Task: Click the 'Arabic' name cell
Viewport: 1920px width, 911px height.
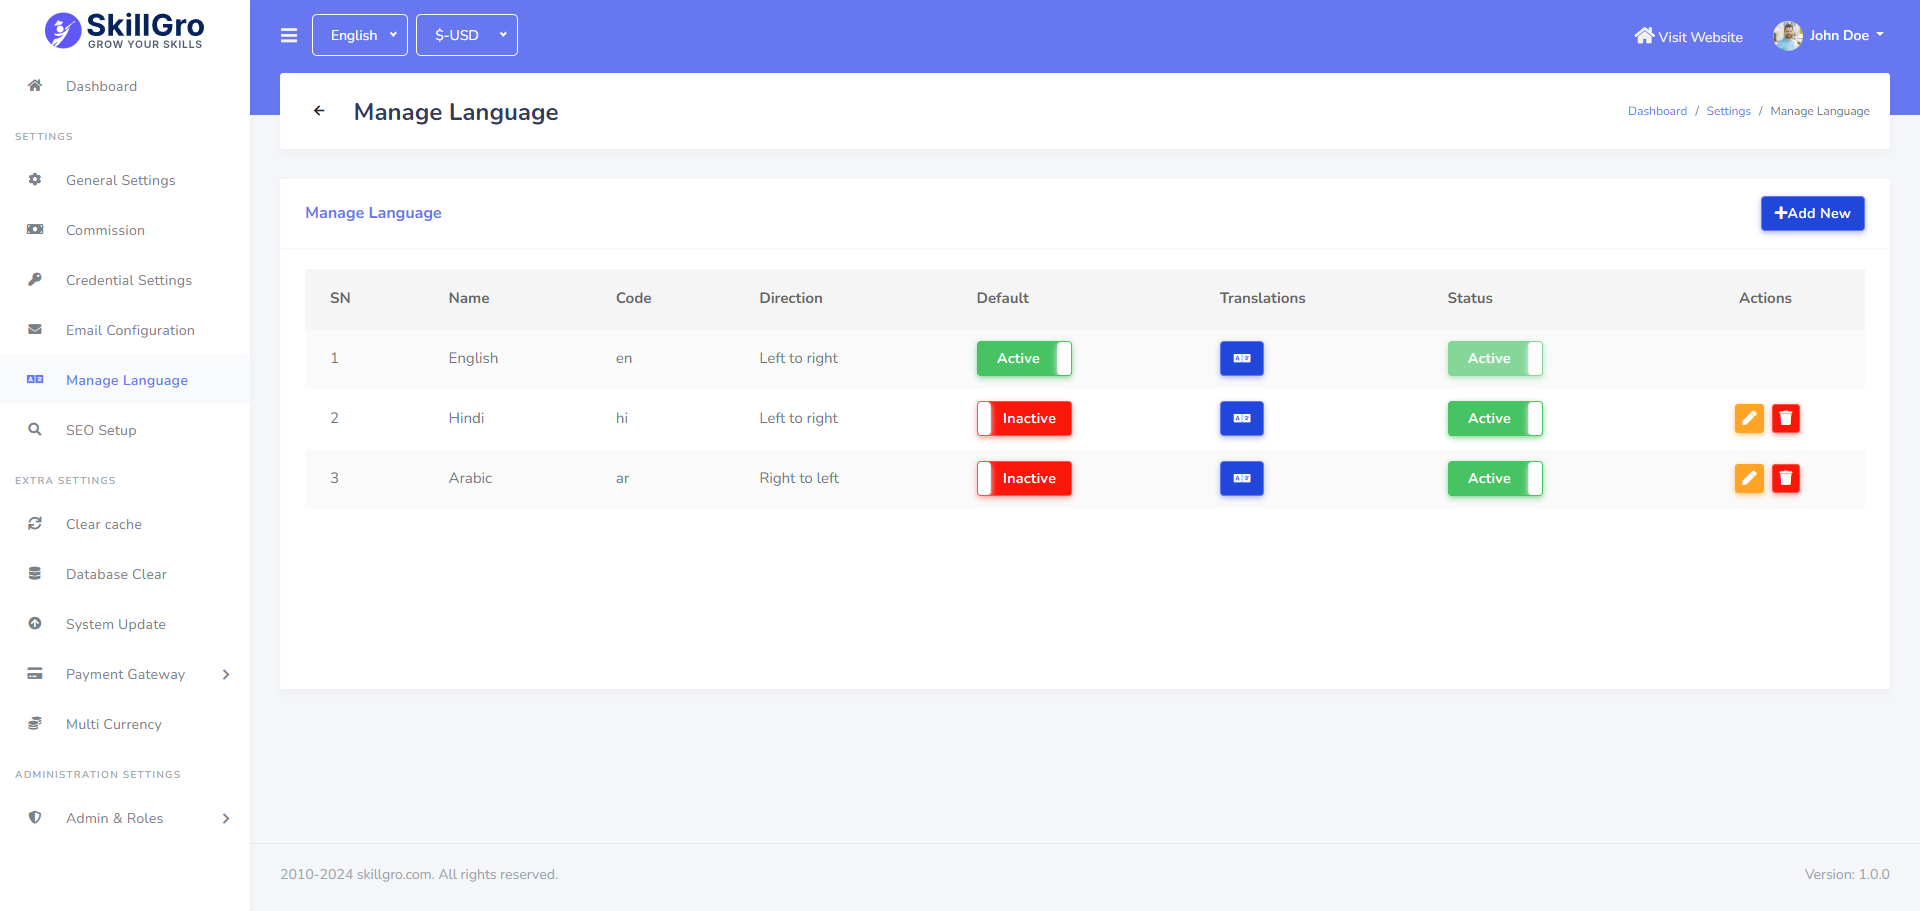Action: (x=470, y=478)
